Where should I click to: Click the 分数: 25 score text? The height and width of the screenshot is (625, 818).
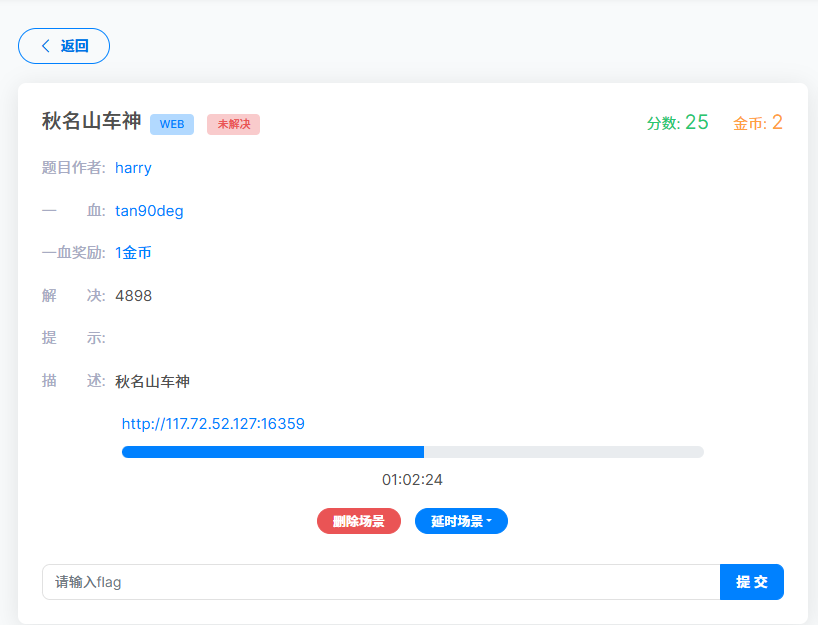coord(678,123)
